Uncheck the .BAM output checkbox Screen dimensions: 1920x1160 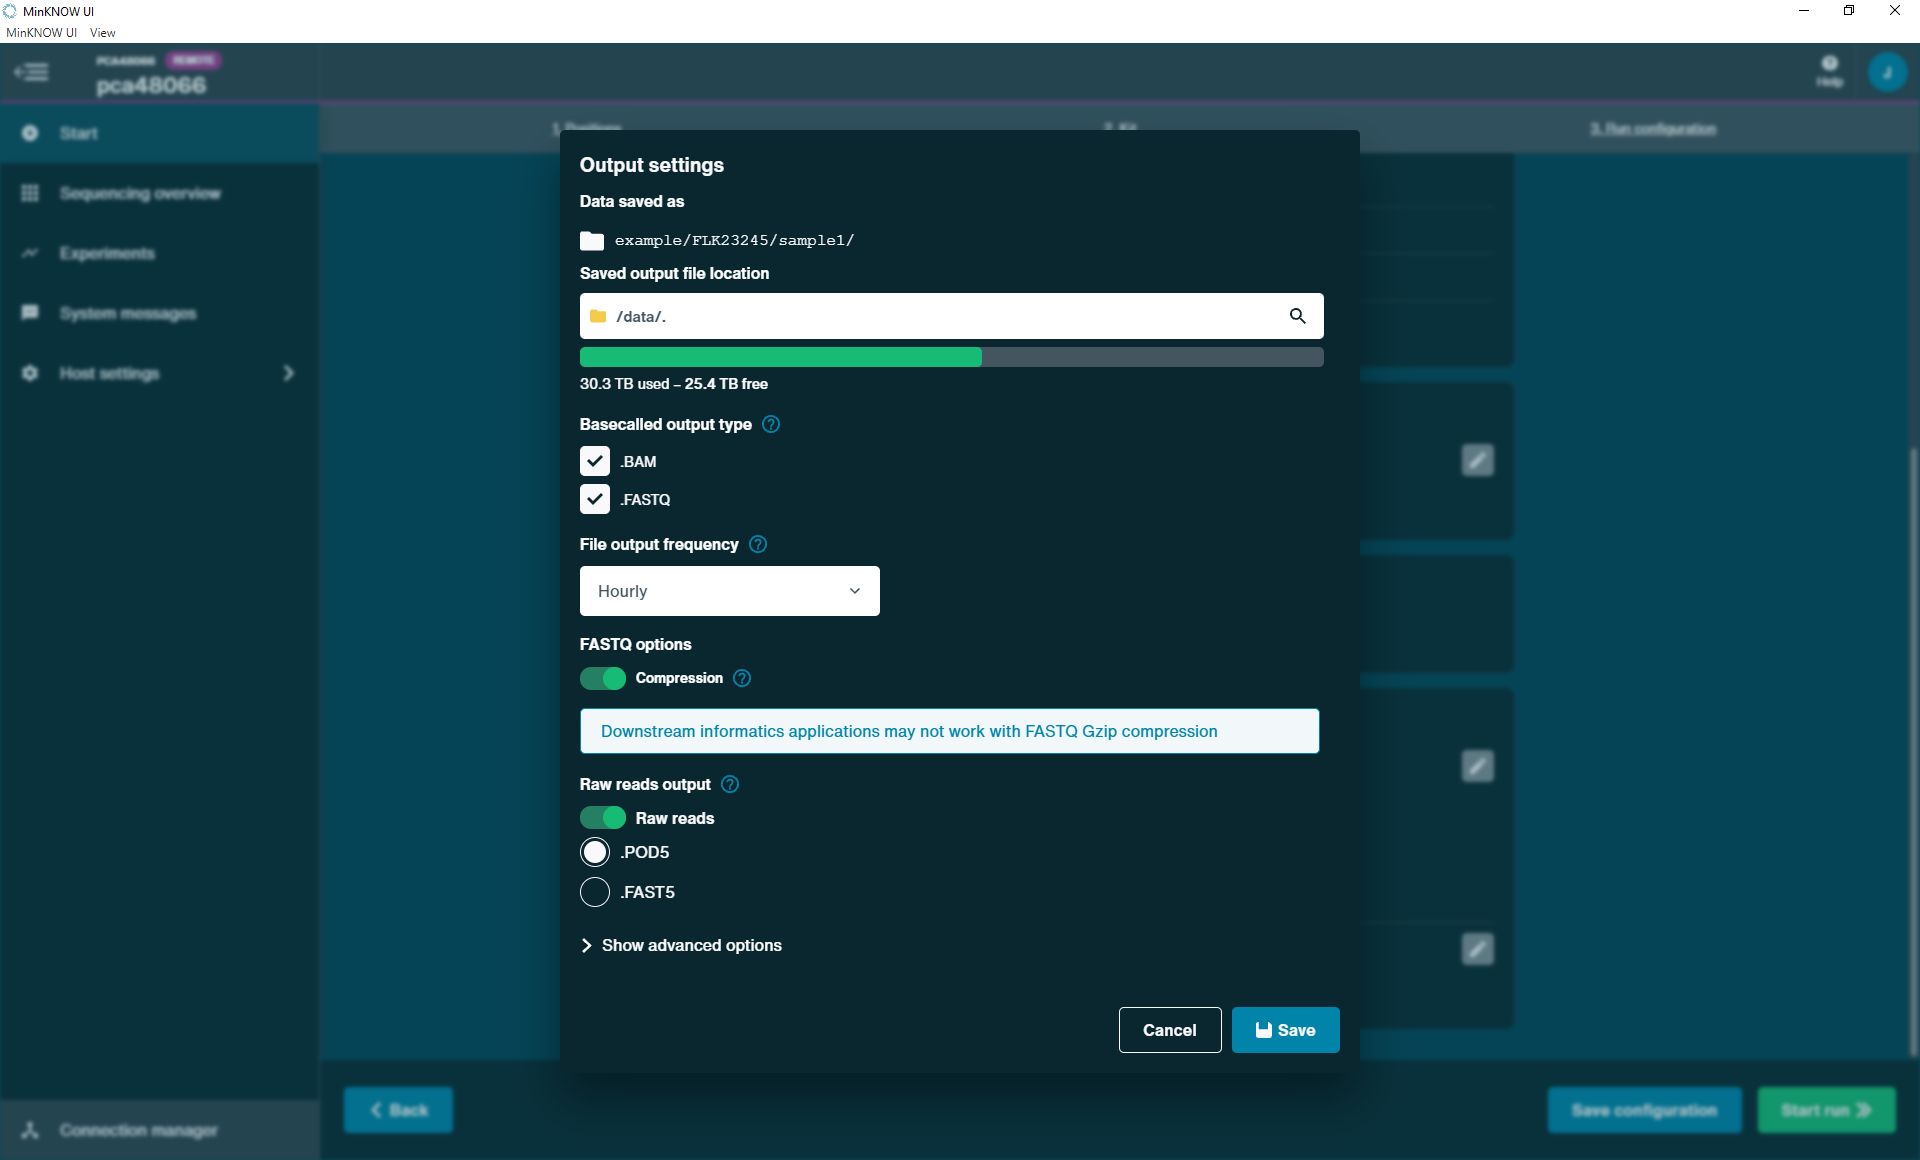[x=595, y=461]
